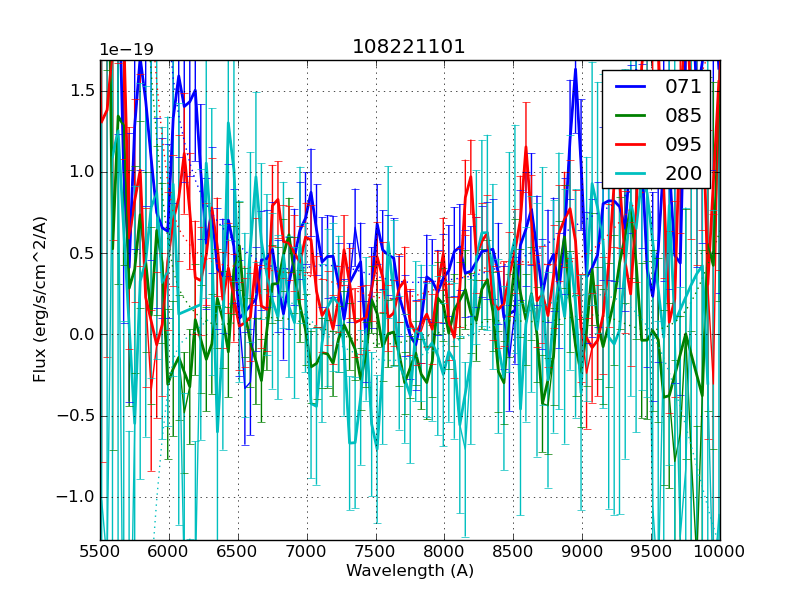Click the Wavelength (A) x-axis label

point(410,571)
